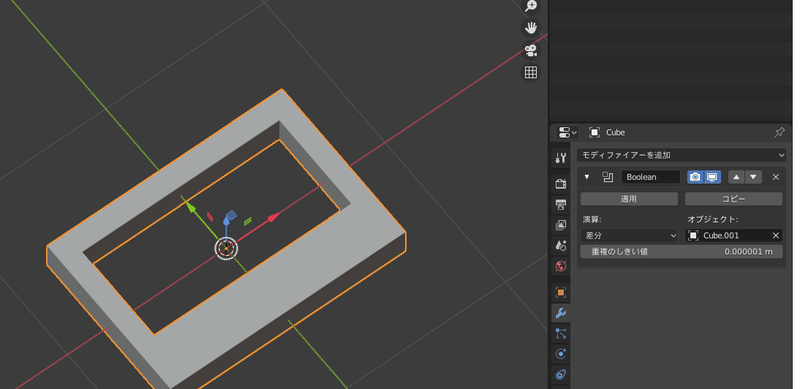
Task: Click the small red plane gizmo handle
Action: 210,216
